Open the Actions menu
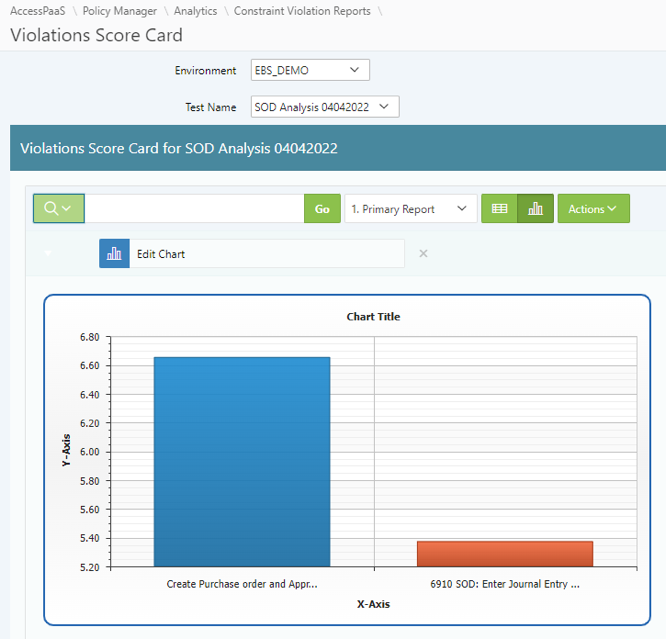Viewport: 666px width, 639px height. click(x=593, y=209)
